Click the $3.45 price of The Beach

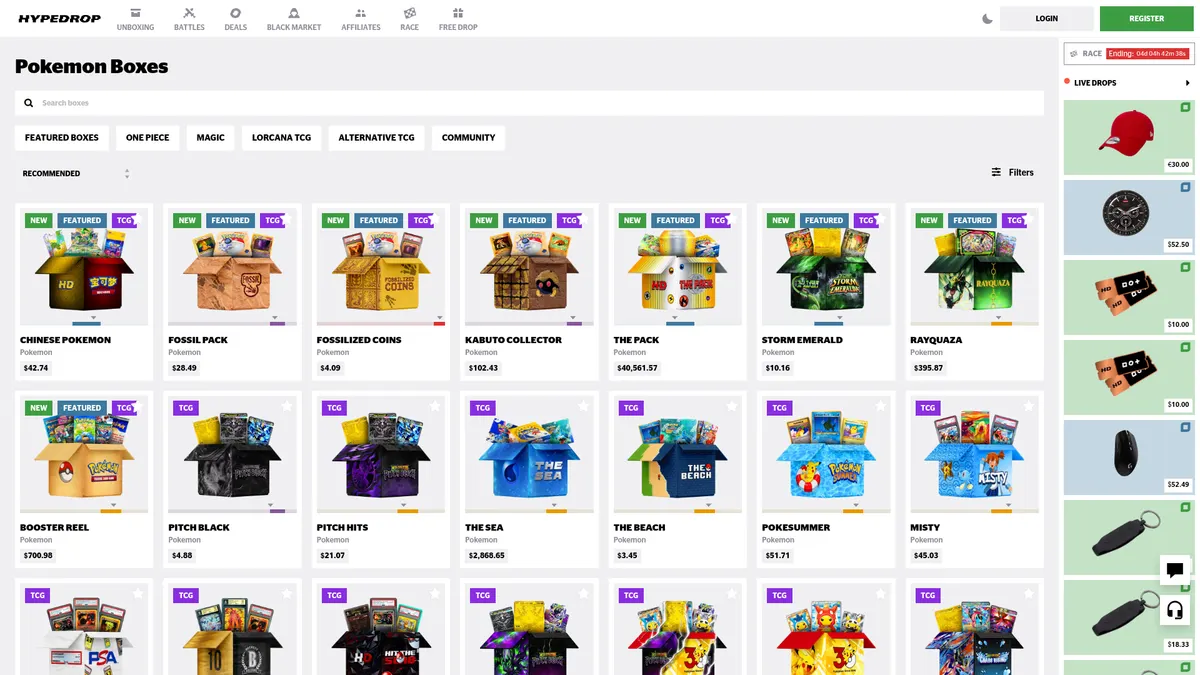pos(627,555)
